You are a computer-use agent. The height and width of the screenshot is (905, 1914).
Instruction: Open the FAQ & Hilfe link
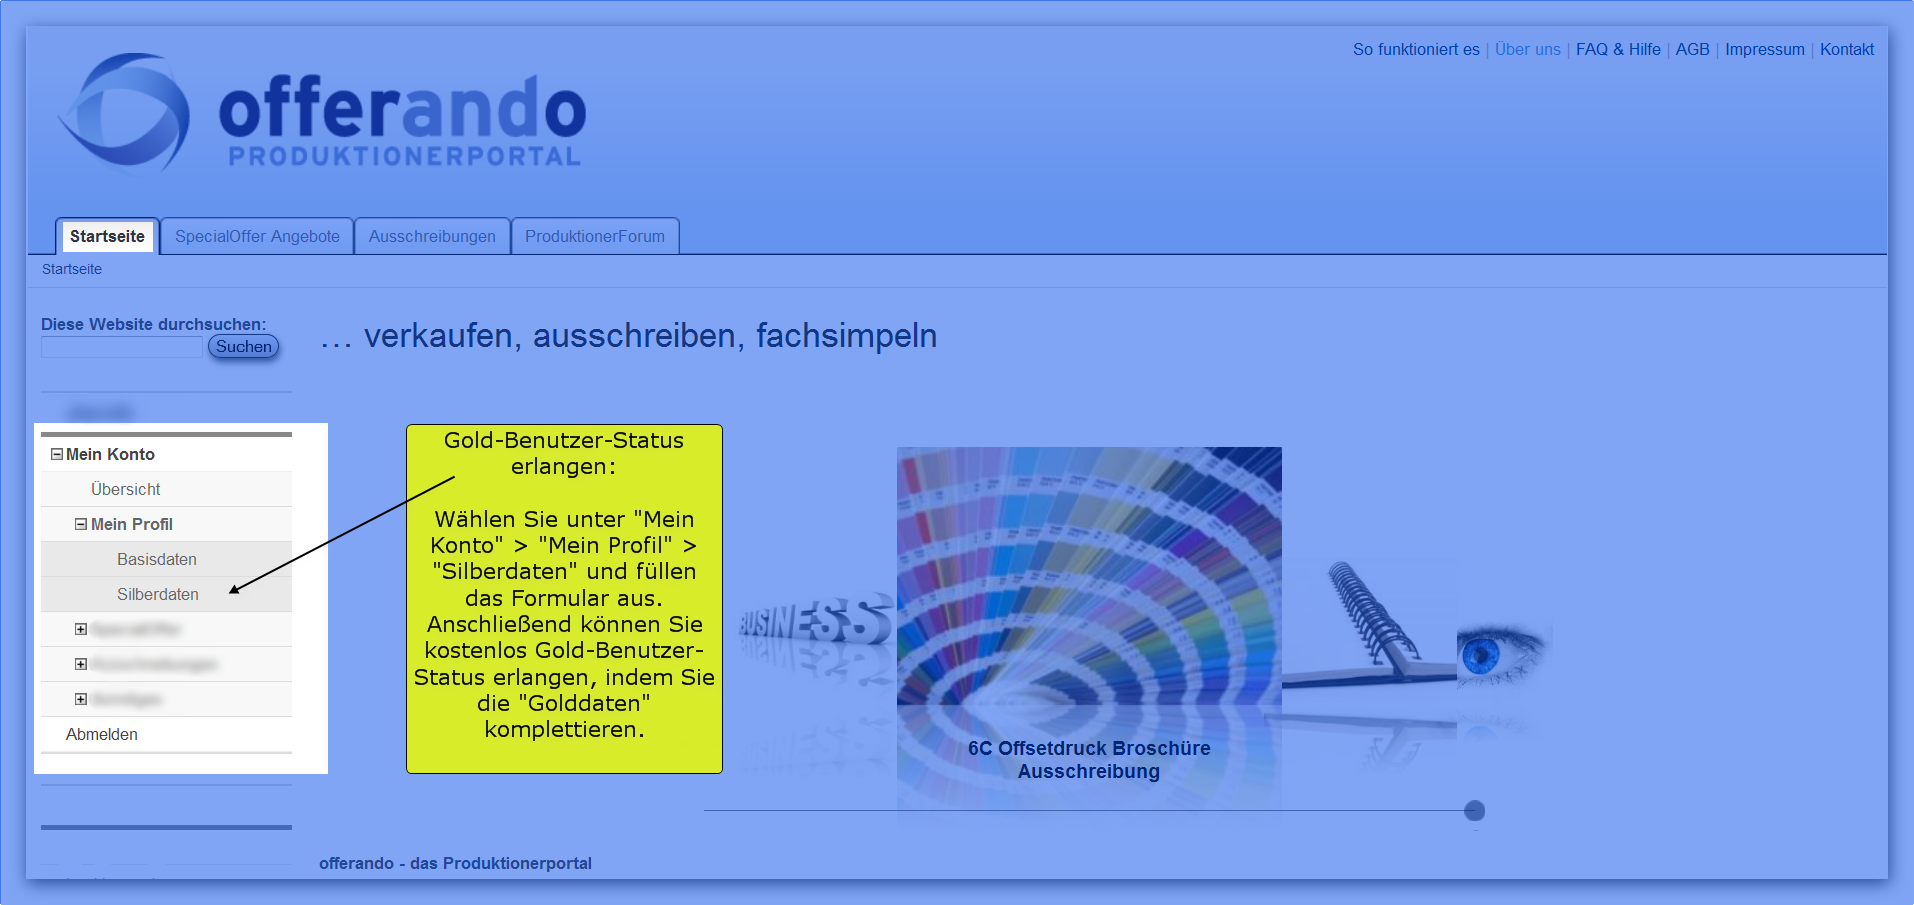[x=1618, y=49]
